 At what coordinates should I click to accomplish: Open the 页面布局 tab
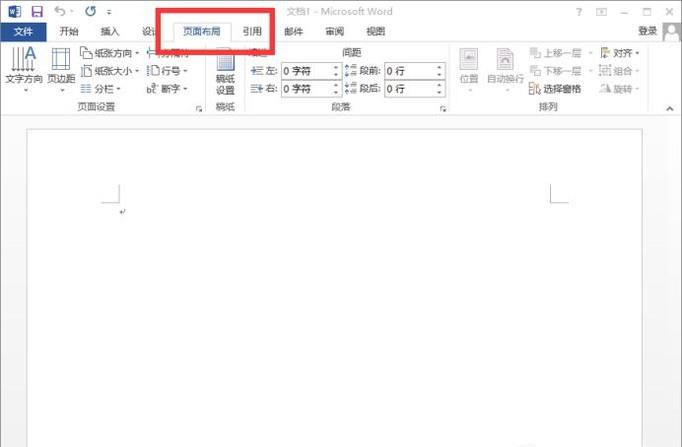201,31
